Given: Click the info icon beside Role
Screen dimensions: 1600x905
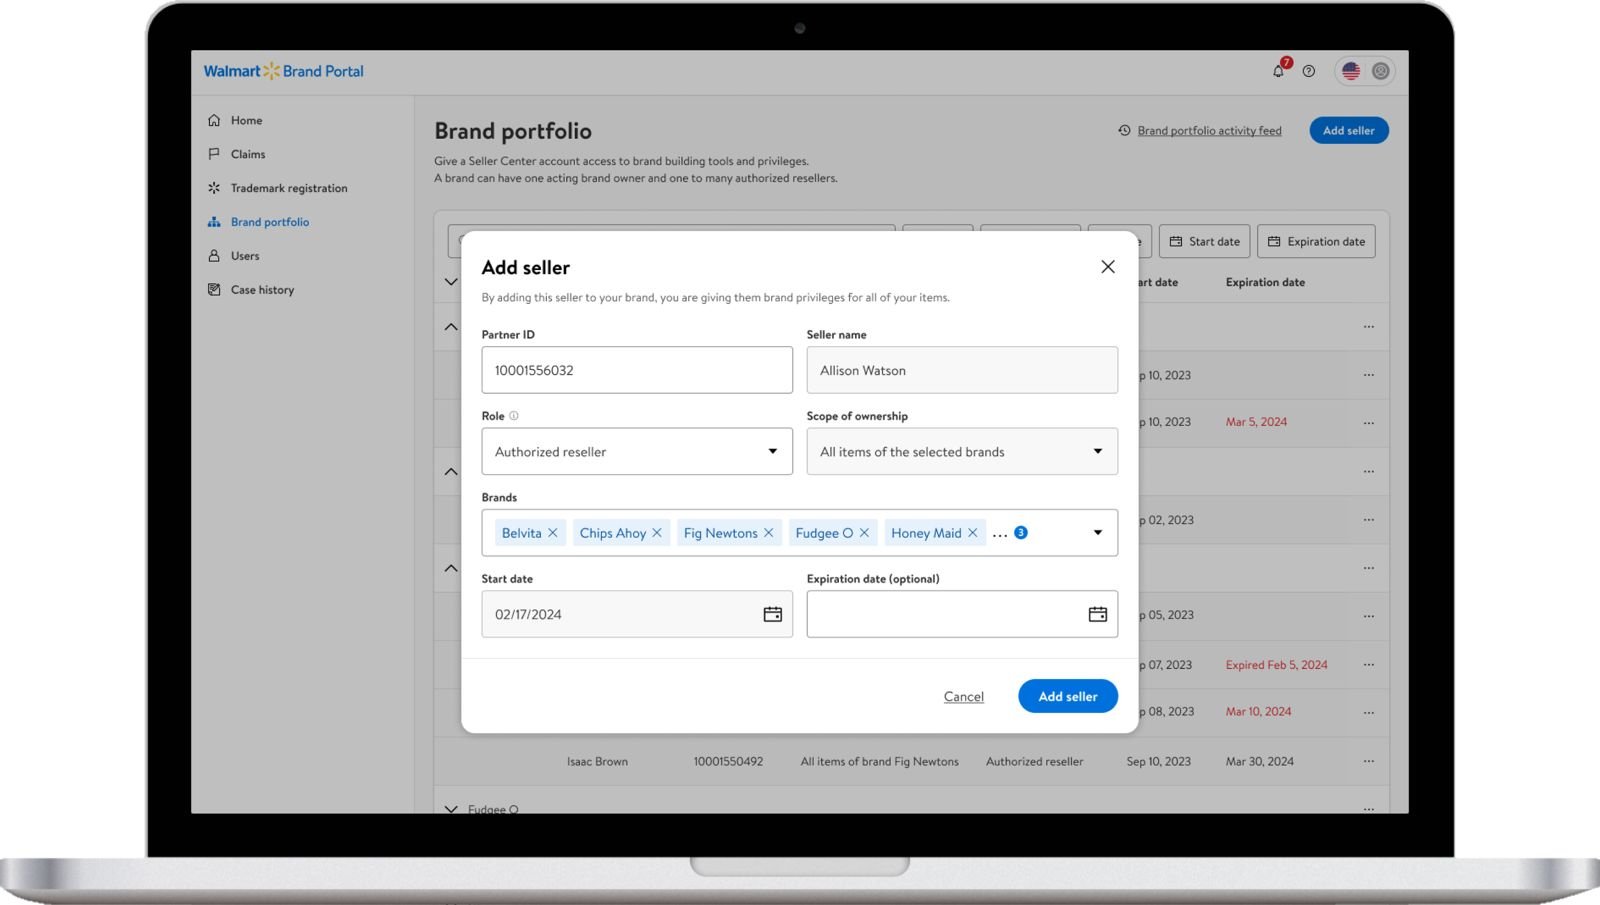Looking at the screenshot, I should tap(514, 416).
